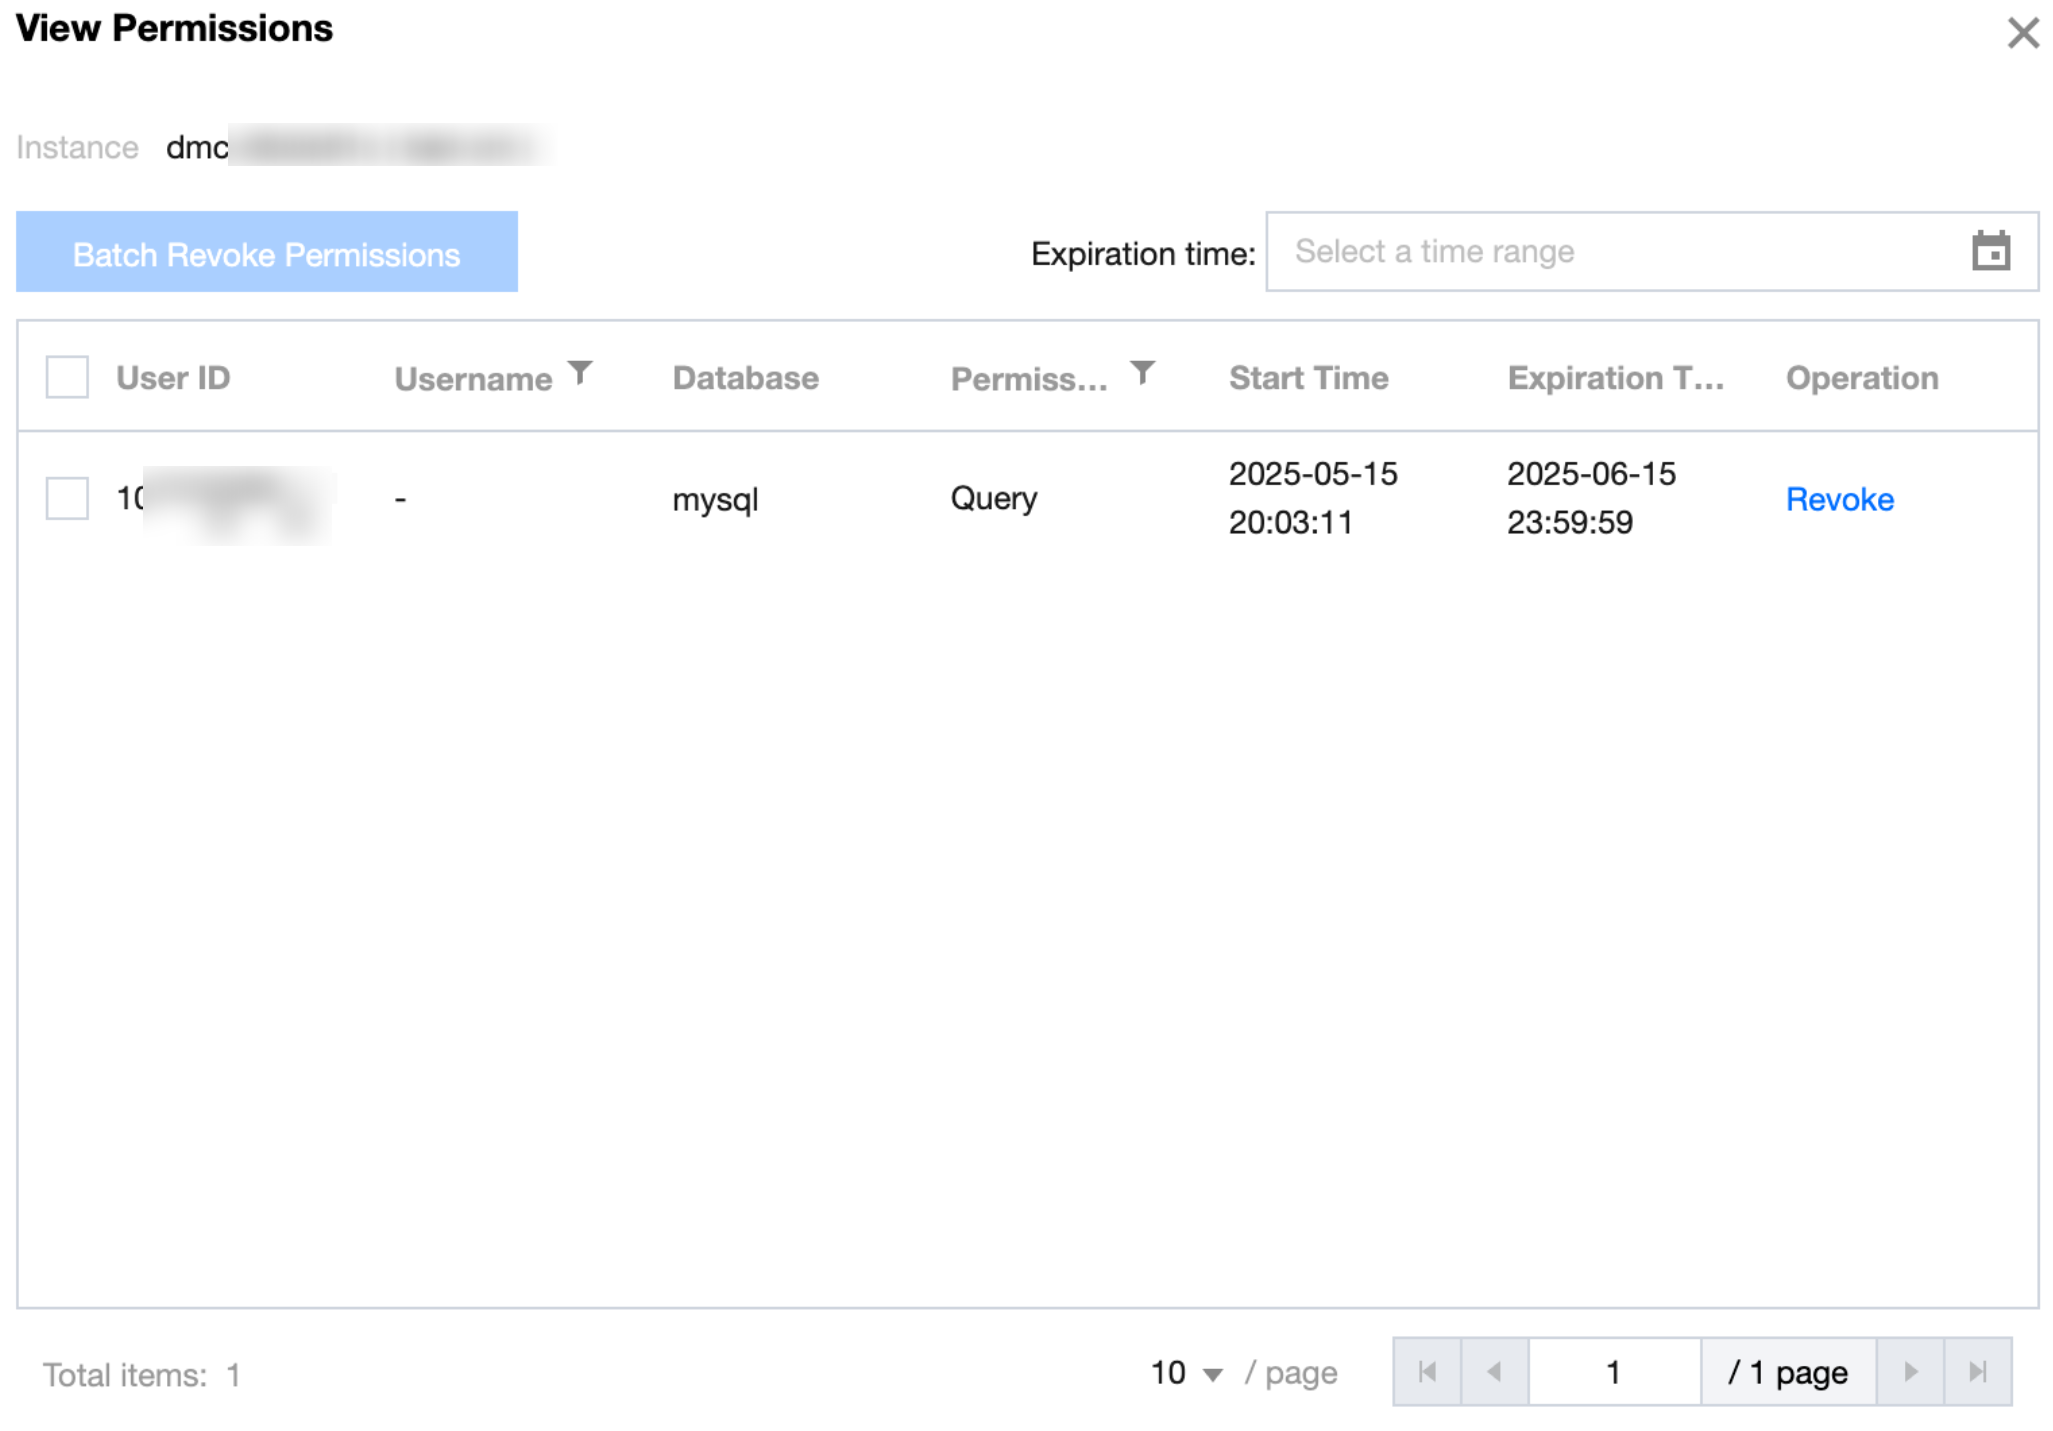The image size is (2053, 1431).
Task: Go to the next page arrow
Action: (1910, 1371)
